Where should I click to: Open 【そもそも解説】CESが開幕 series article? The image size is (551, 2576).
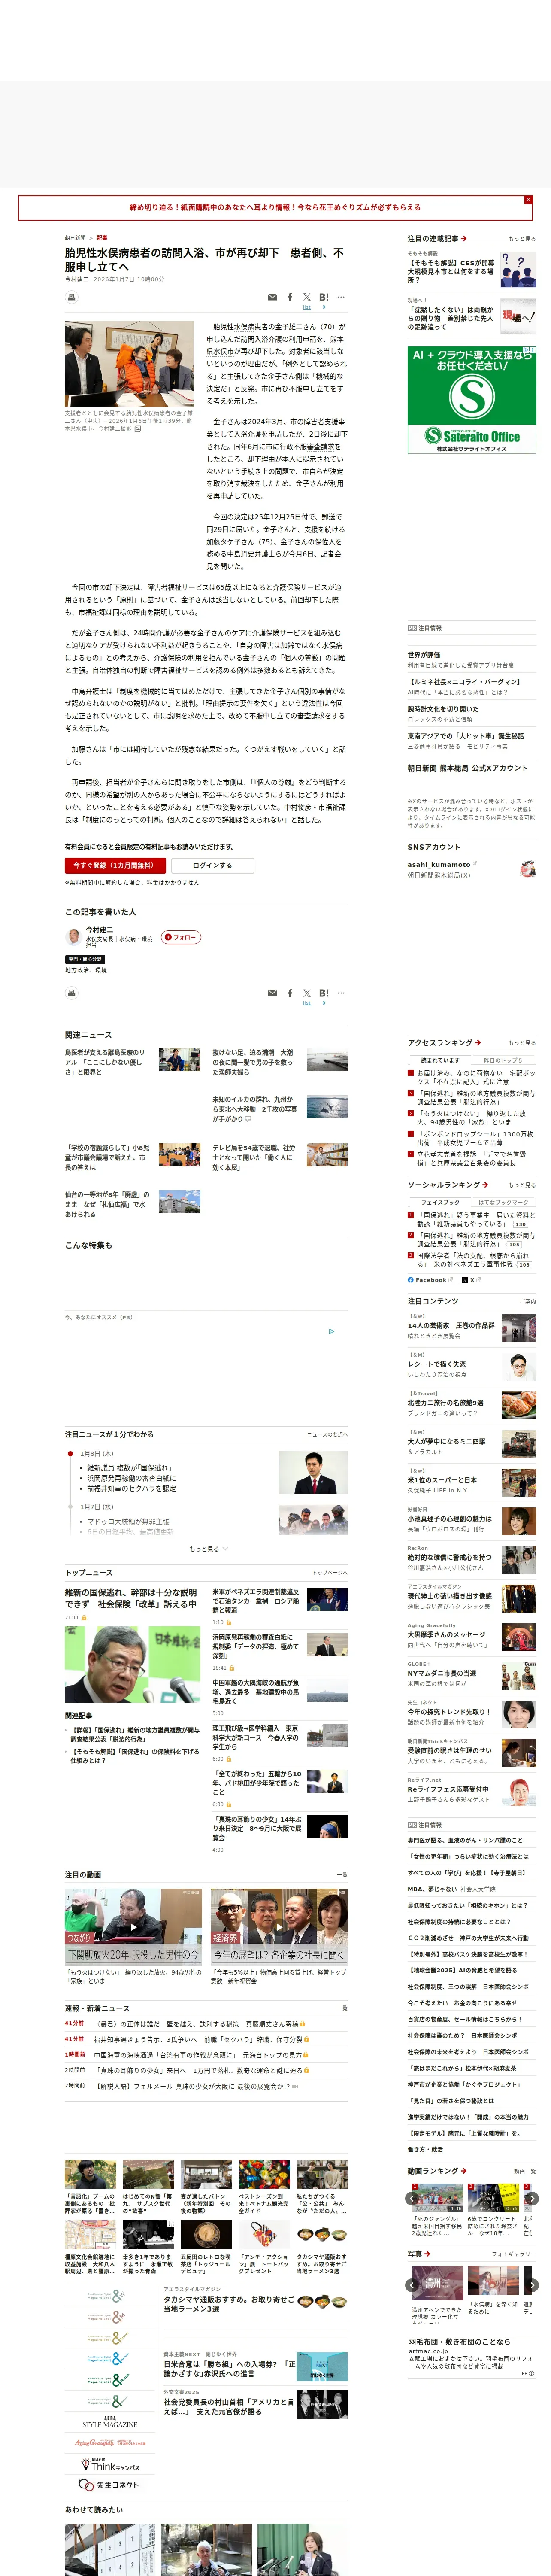pos(452,272)
